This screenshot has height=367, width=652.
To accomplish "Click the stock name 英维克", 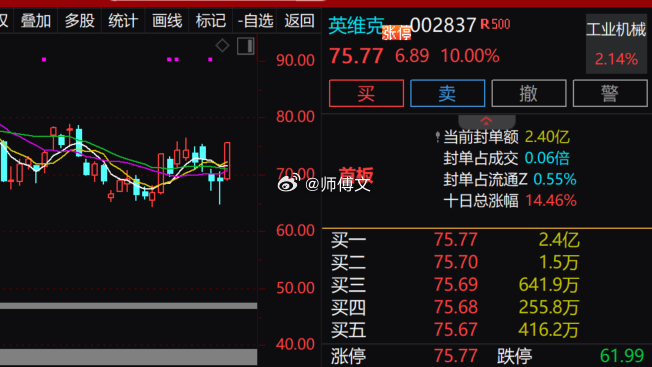I will coord(356,26).
